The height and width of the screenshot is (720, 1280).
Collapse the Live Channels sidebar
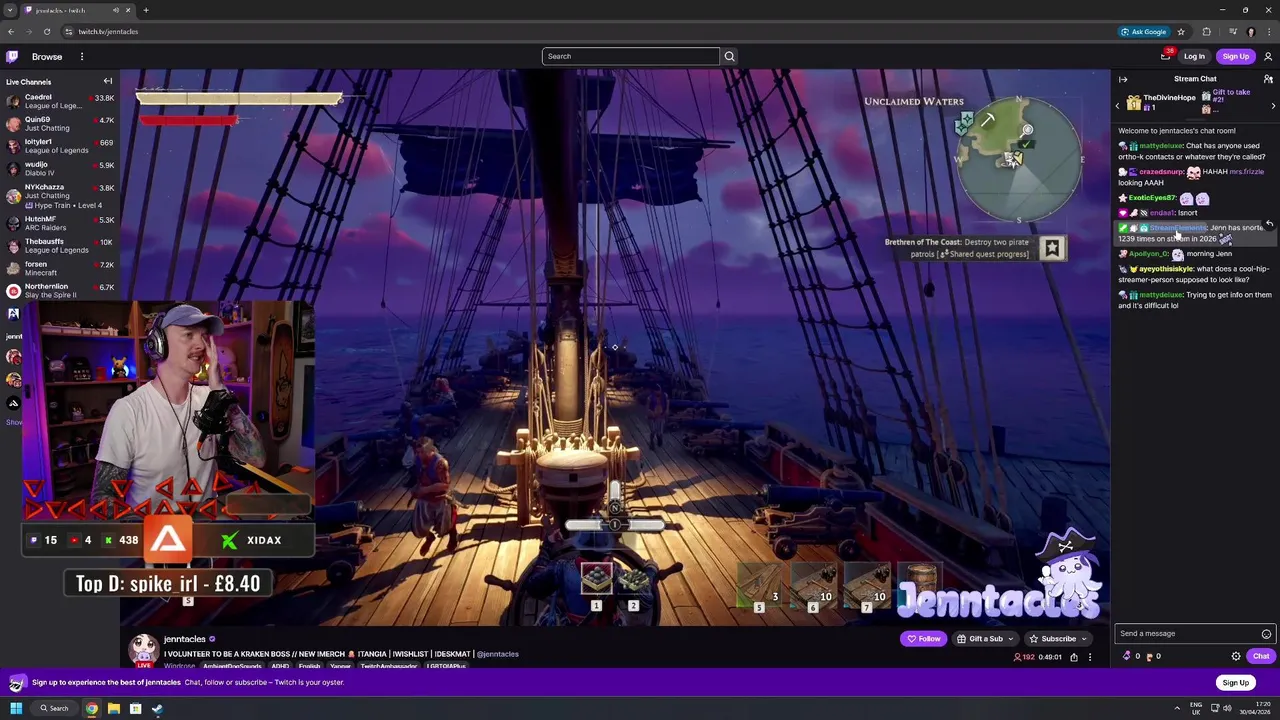(x=108, y=81)
